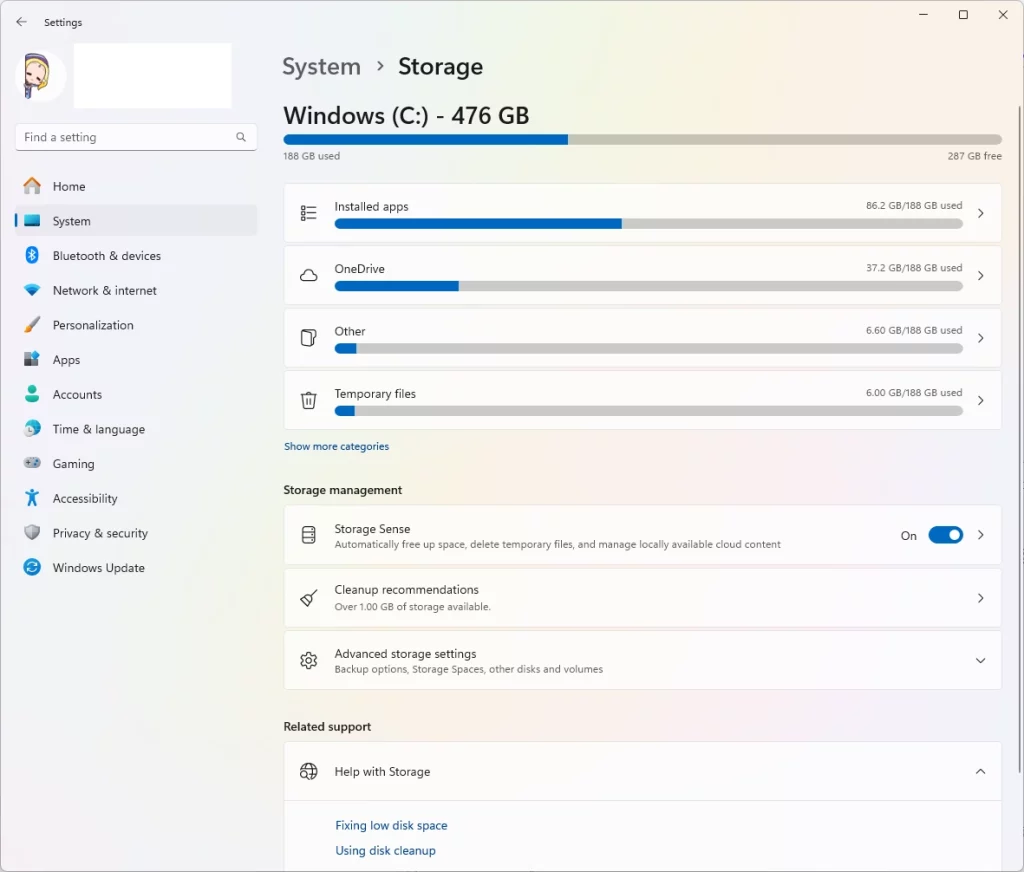Screen dimensions: 1024x872
Task: Click the search magnifier icon
Action: [x=241, y=137]
